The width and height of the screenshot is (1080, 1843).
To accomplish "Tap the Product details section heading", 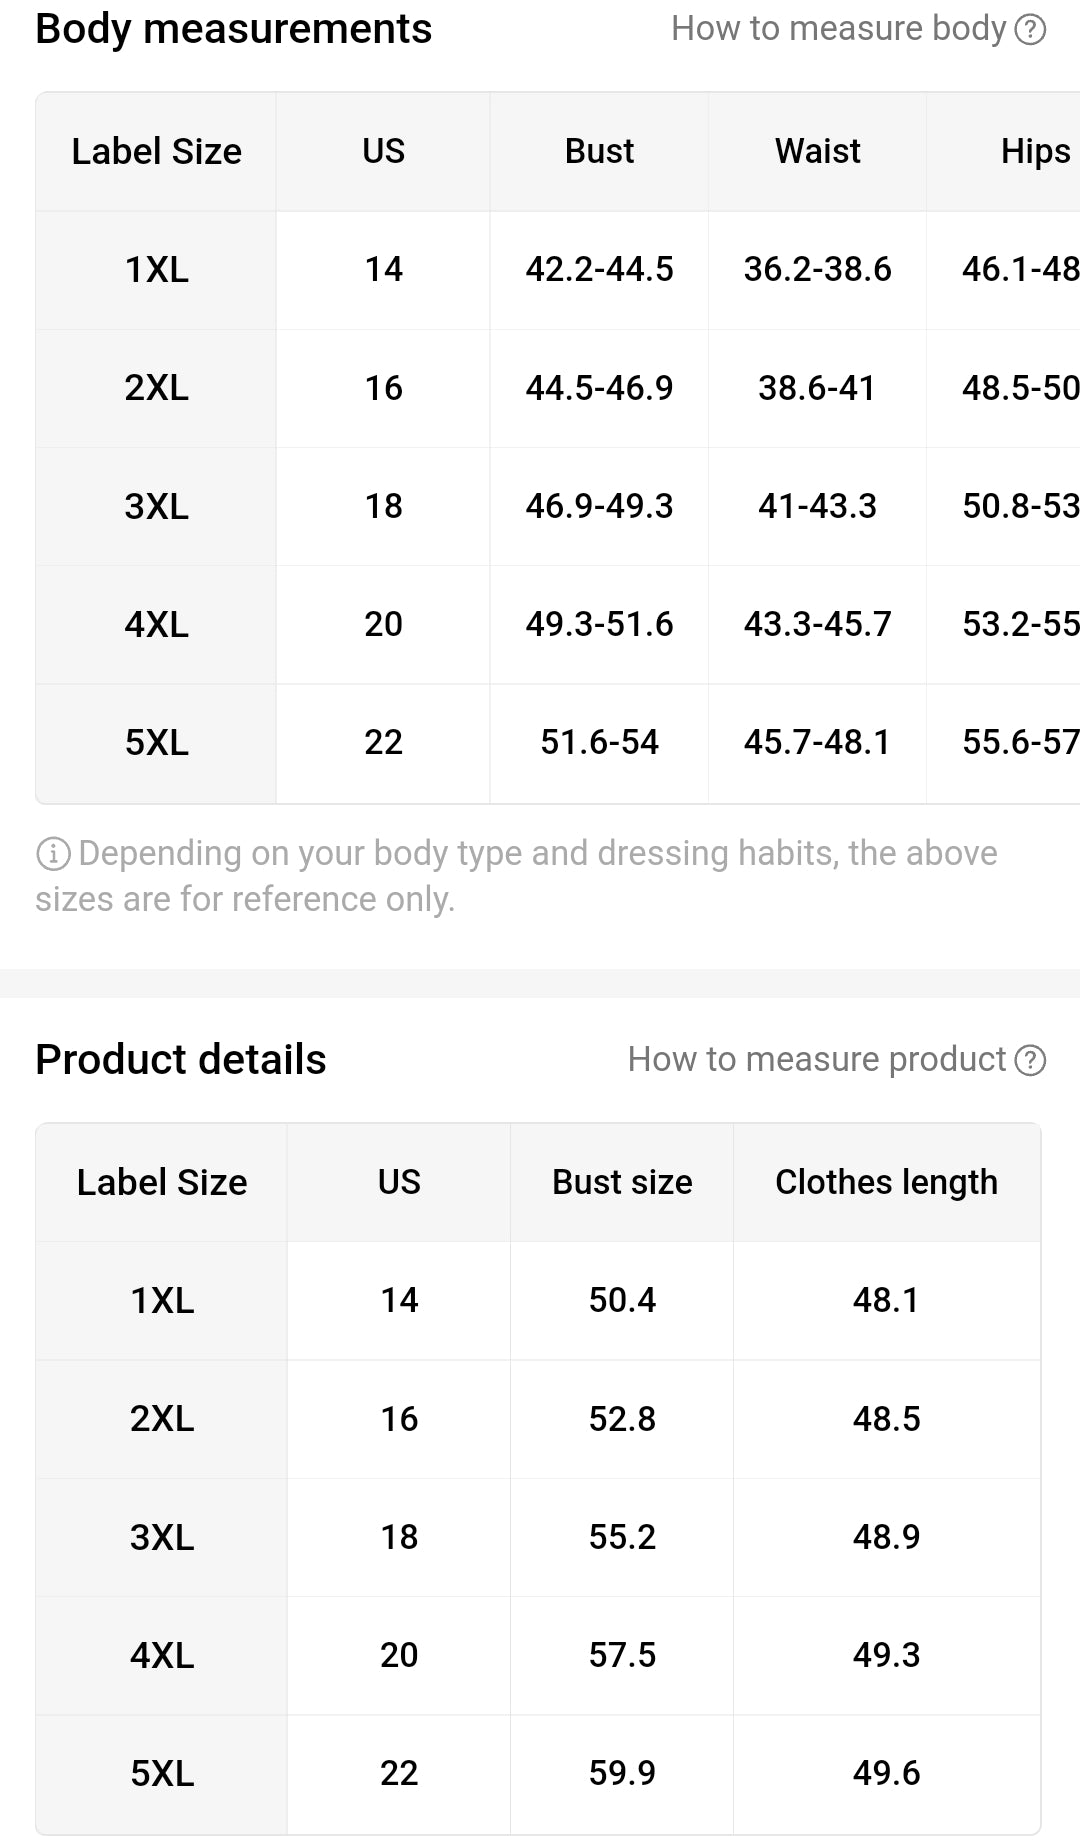I will click(181, 1060).
